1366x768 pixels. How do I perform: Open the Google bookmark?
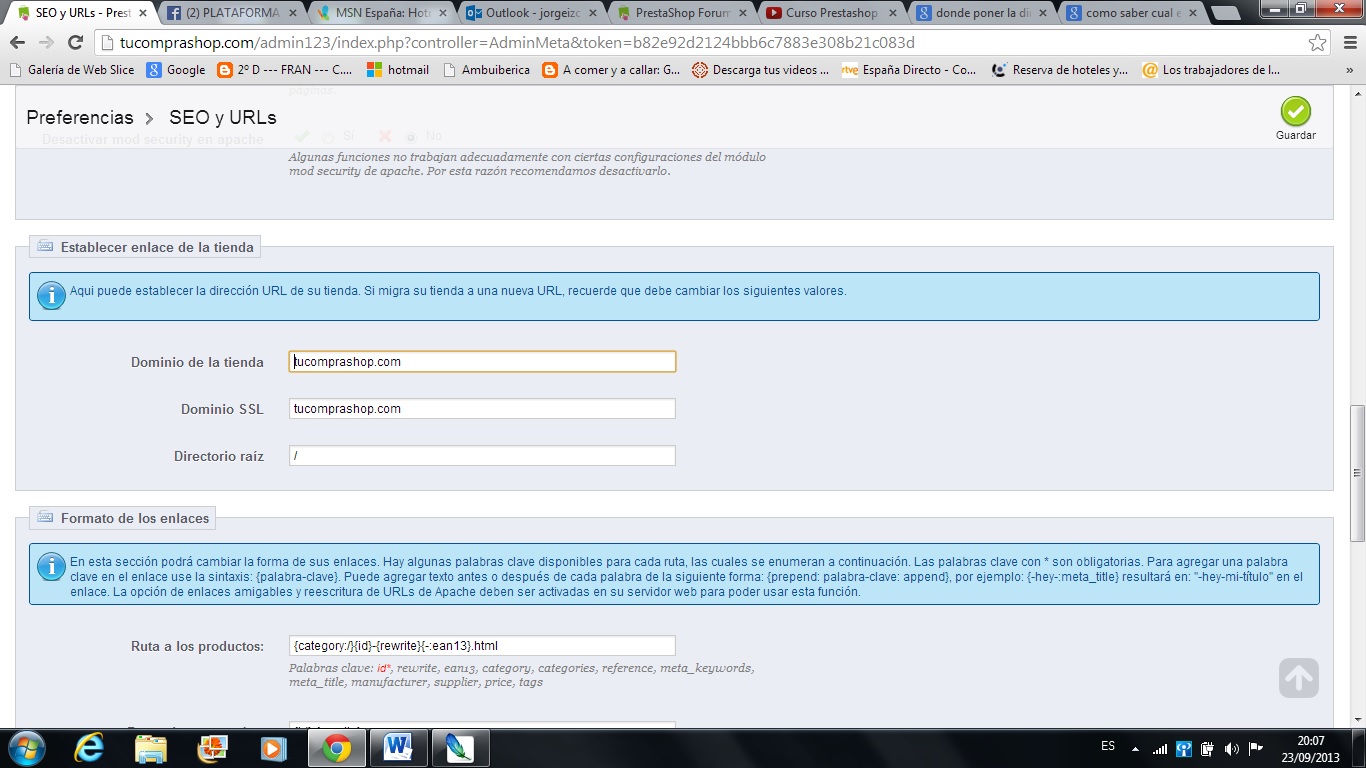click(176, 70)
